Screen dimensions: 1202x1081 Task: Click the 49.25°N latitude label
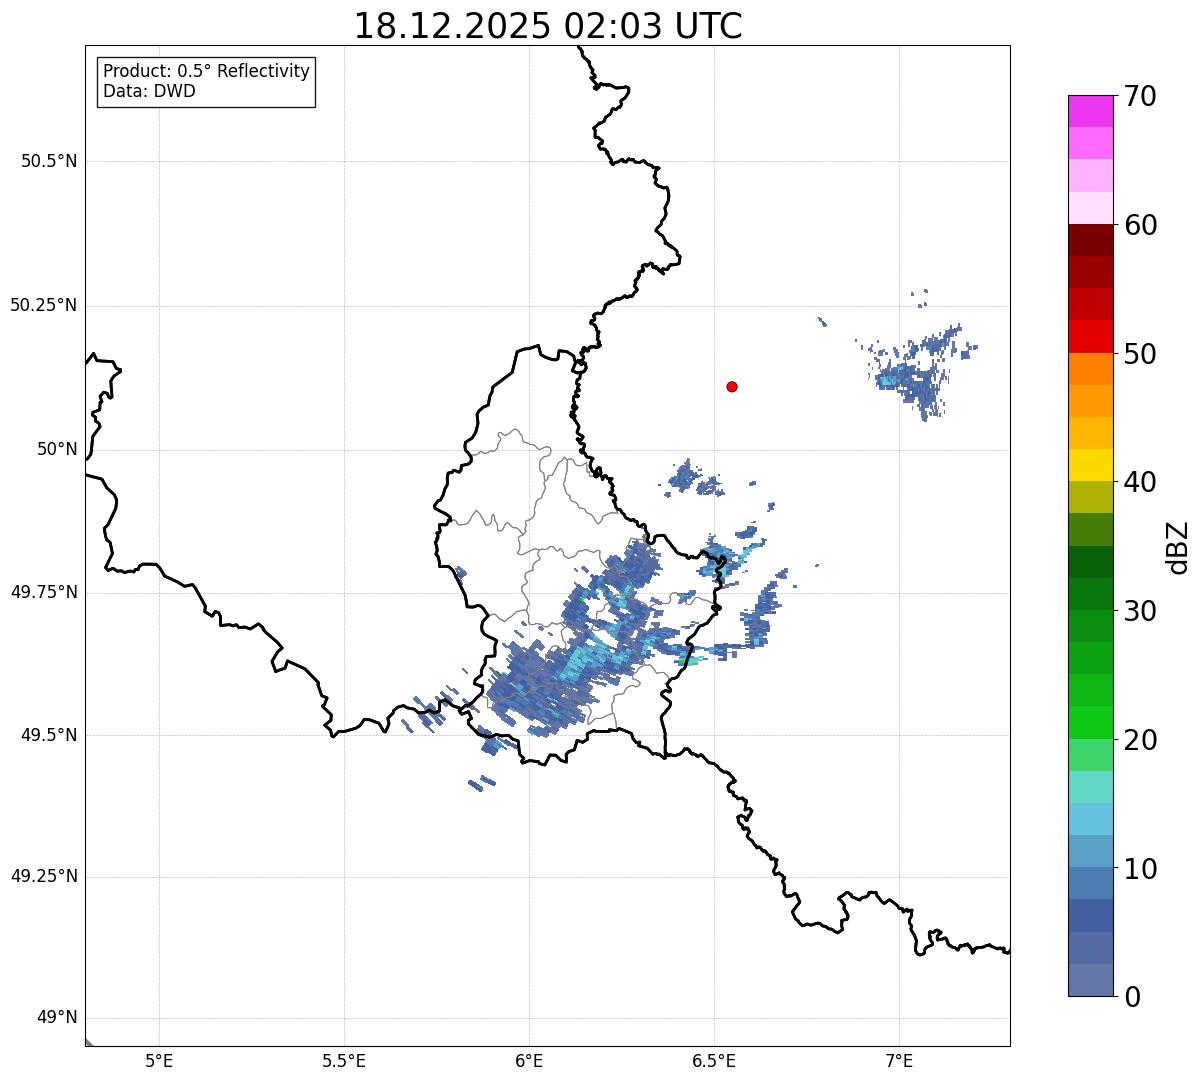(x=44, y=877)
